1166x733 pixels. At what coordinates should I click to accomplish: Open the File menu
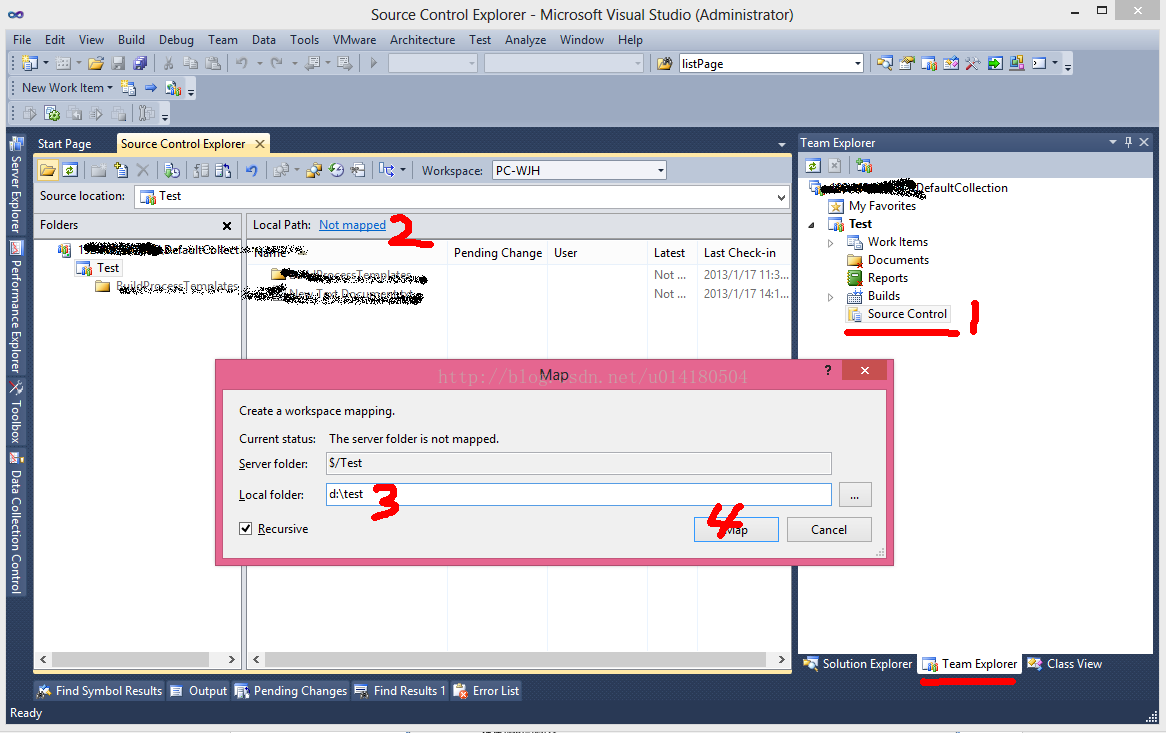(x=22, y=39)
